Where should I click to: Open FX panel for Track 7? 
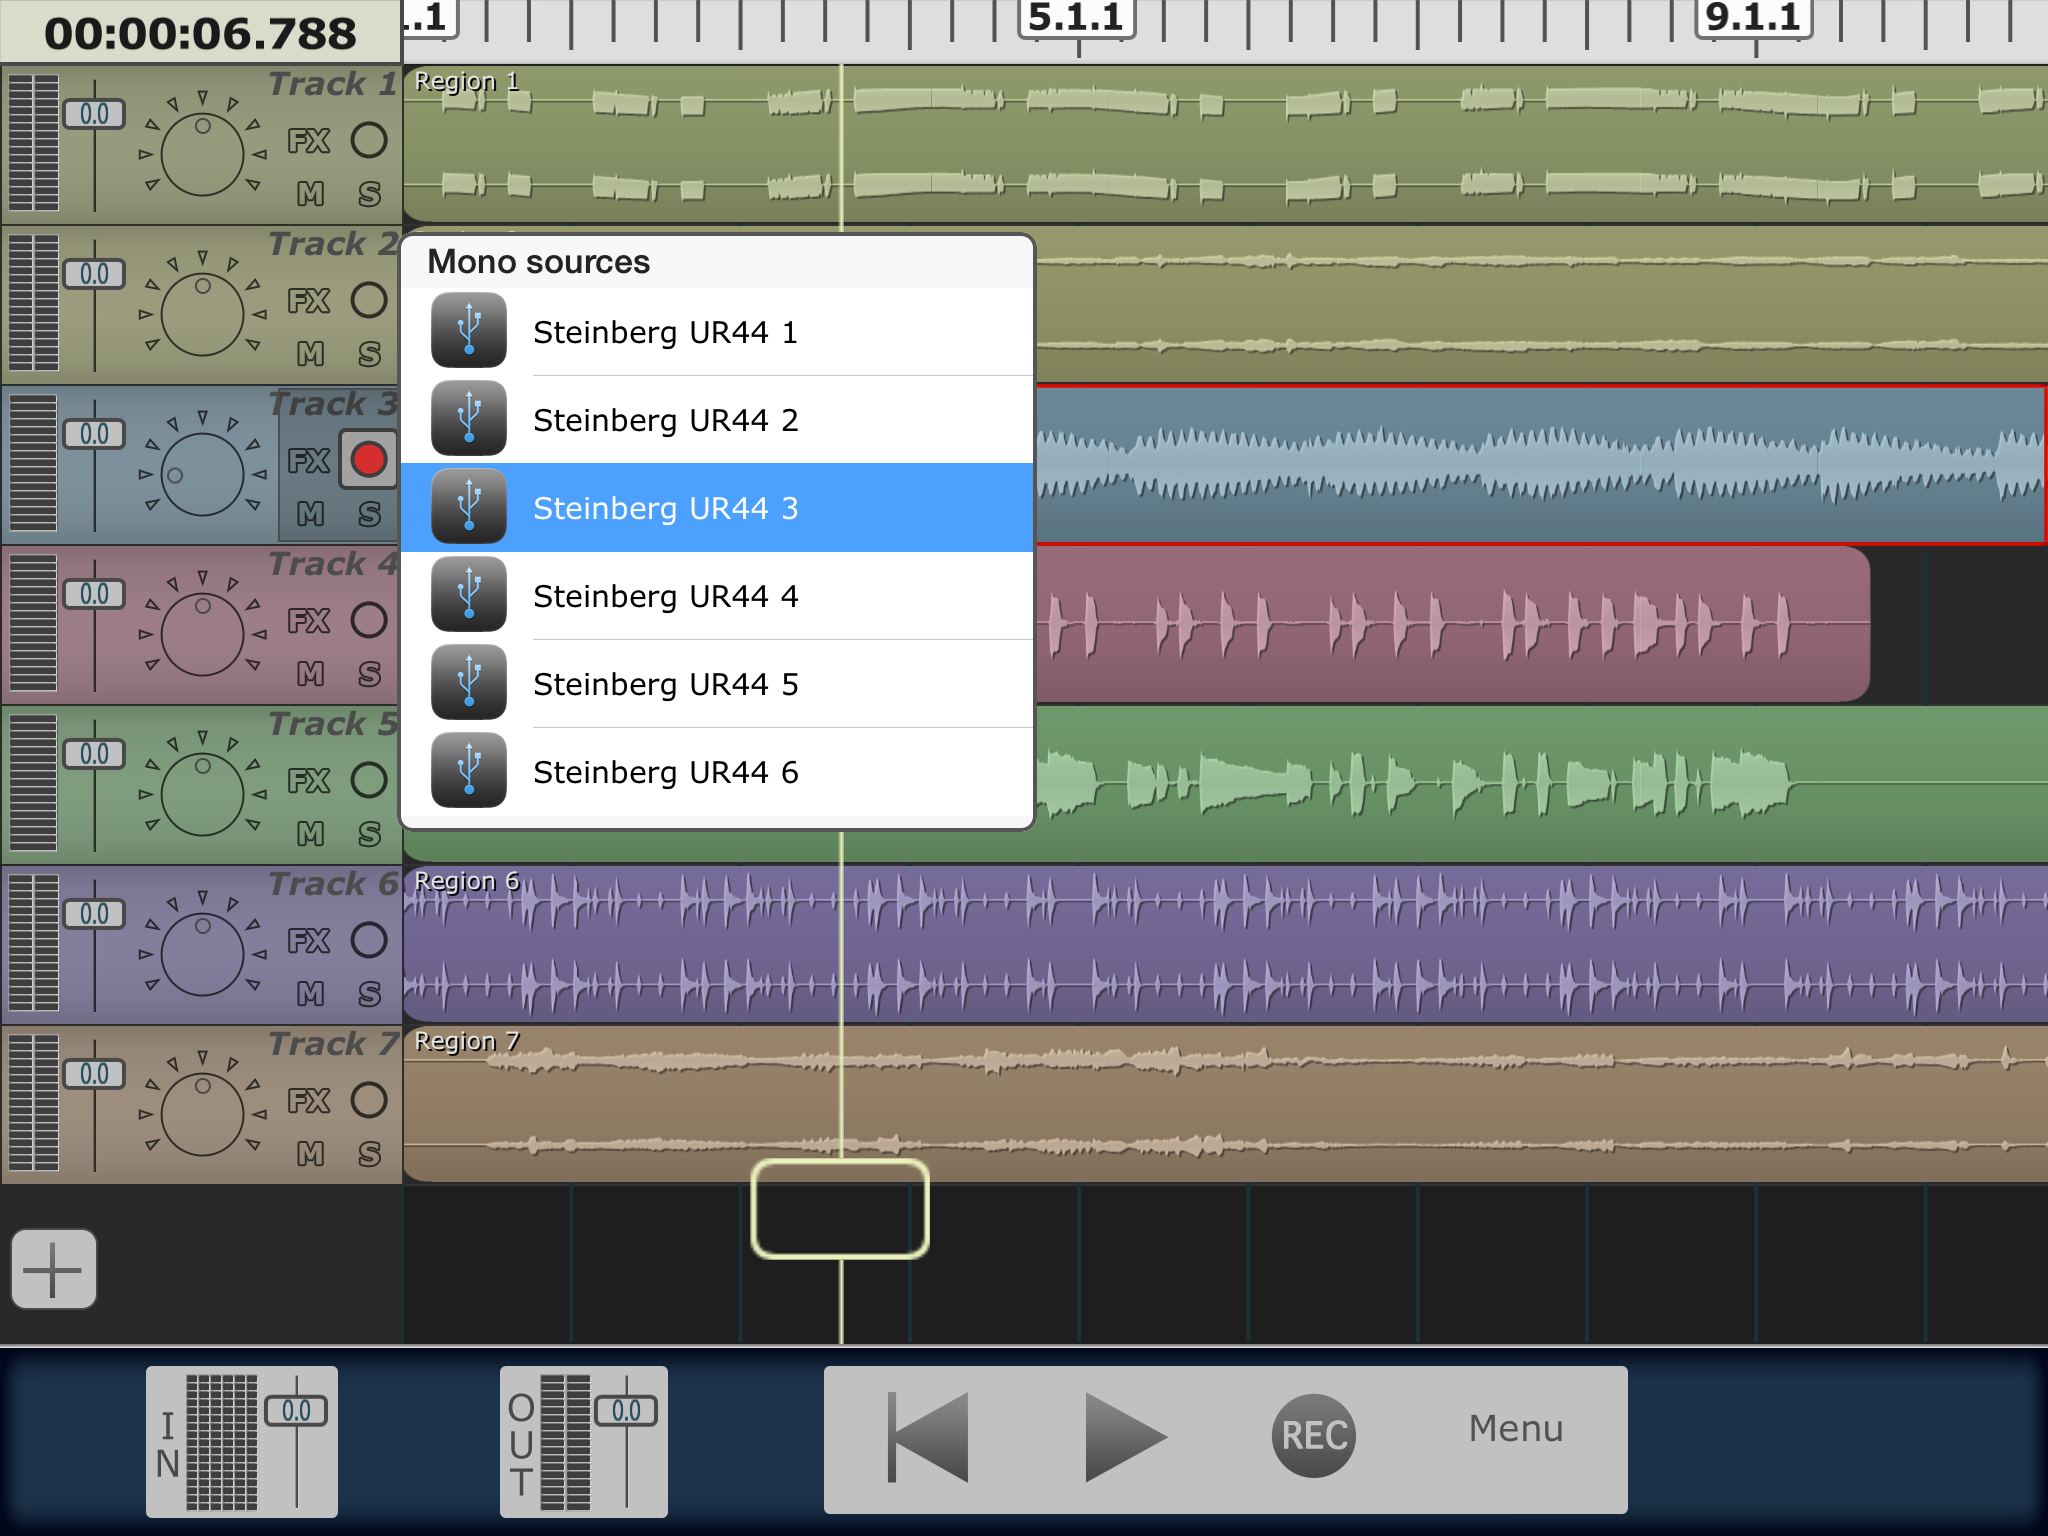click(x=309, y=1101)
